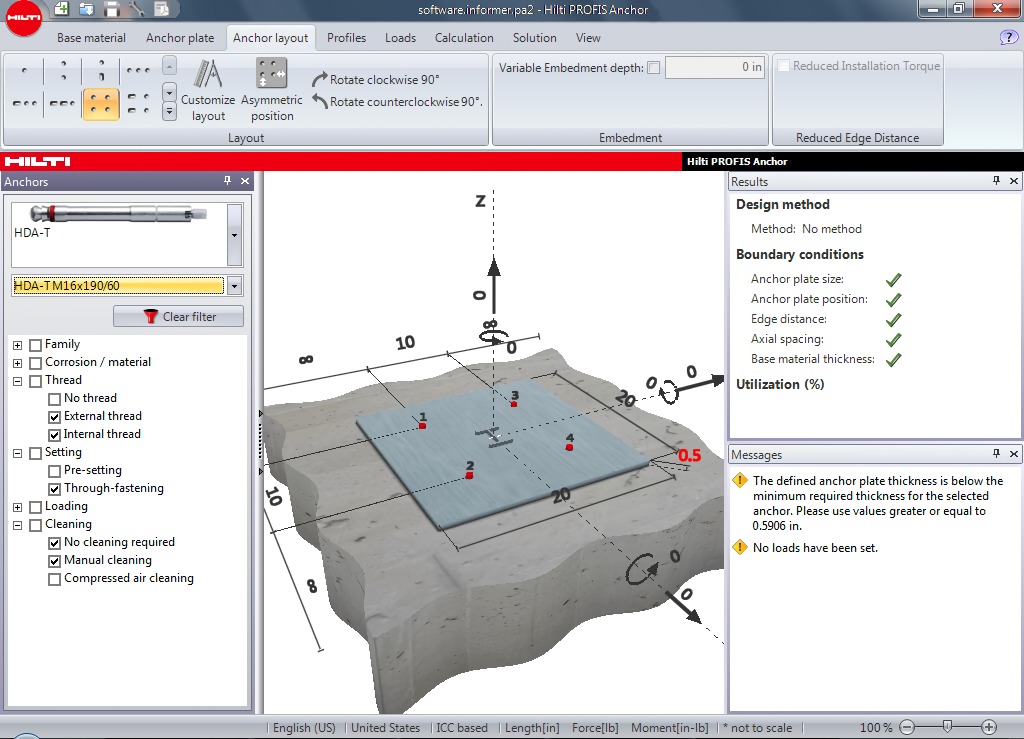Check the No thread option
1024x739 pixels.
[x=55, y=399]
